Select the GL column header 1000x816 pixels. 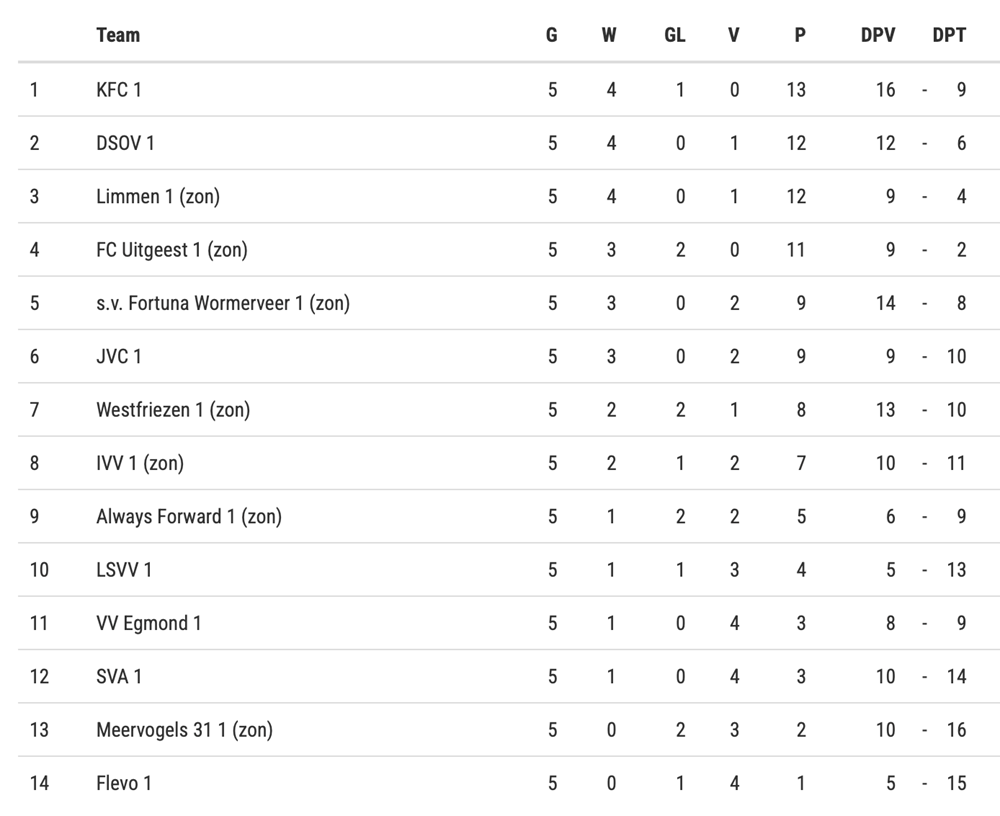coord(675,35)
